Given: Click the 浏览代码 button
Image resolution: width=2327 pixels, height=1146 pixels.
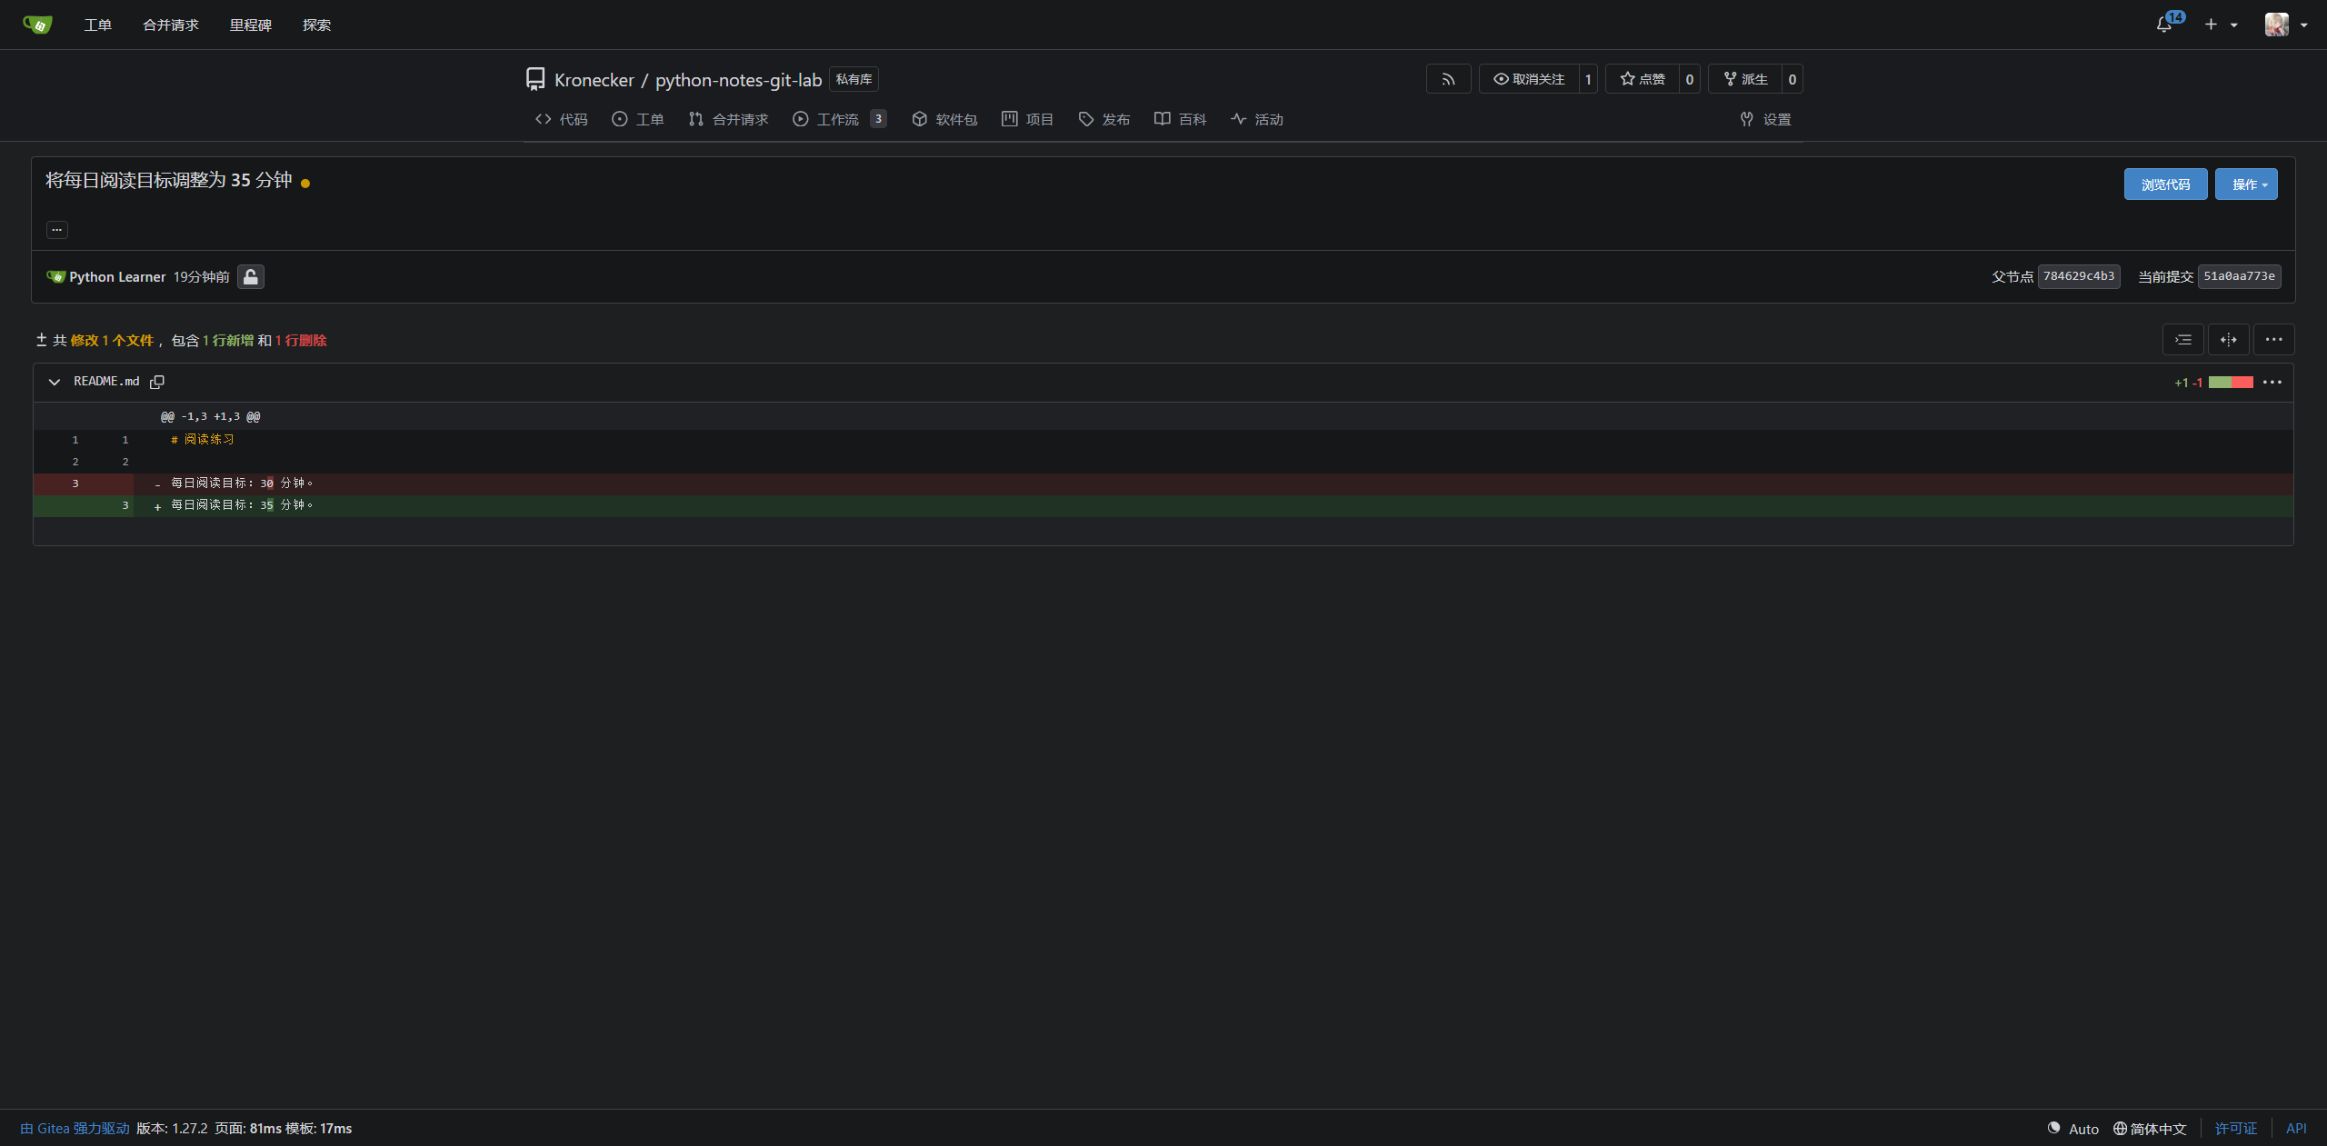Looking at the screenshot, I should pos(2165,184).
